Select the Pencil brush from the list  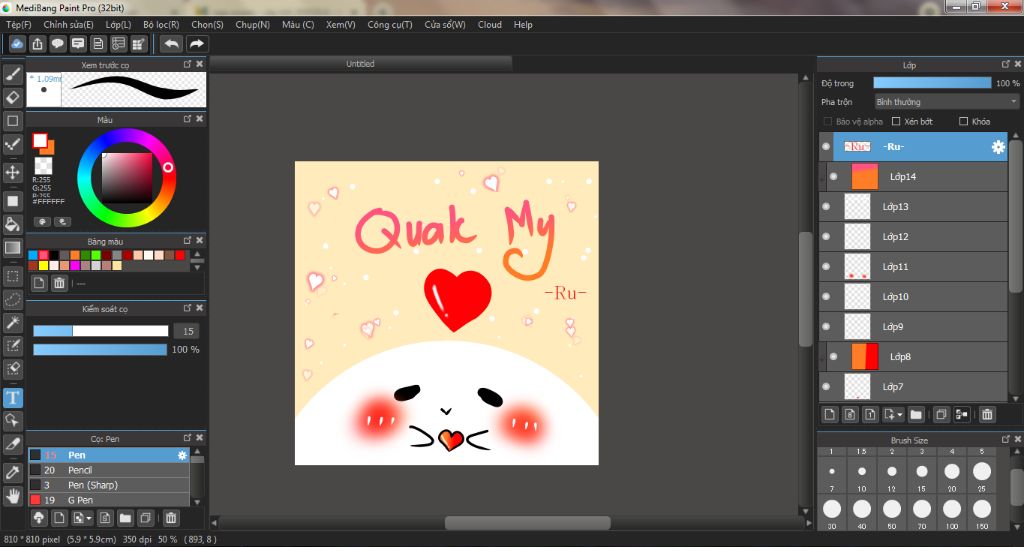coord(80,470)
